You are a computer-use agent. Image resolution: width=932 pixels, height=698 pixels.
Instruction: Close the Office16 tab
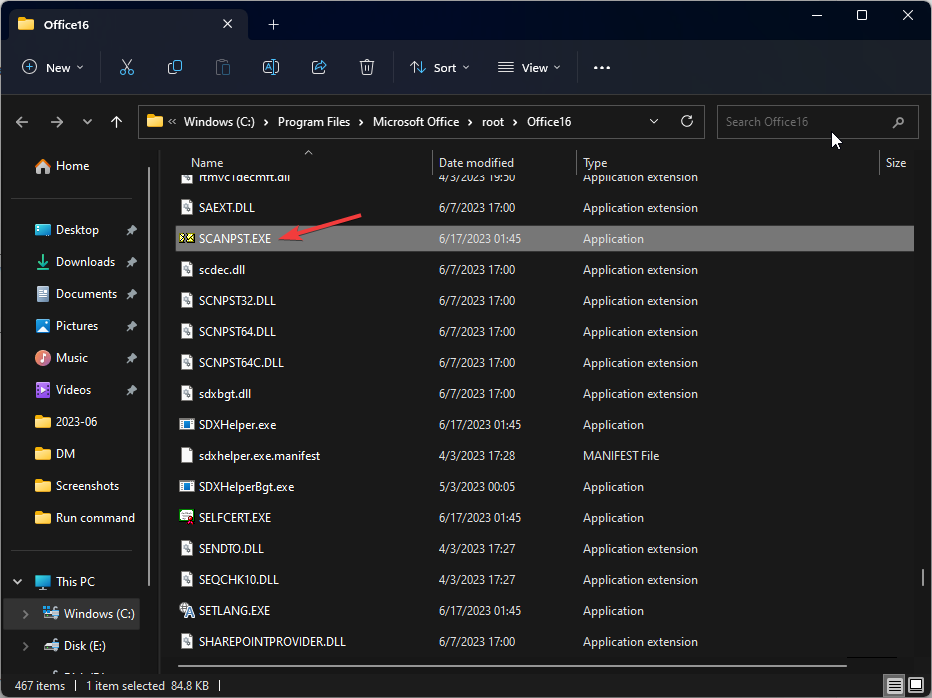pos(228,24)
